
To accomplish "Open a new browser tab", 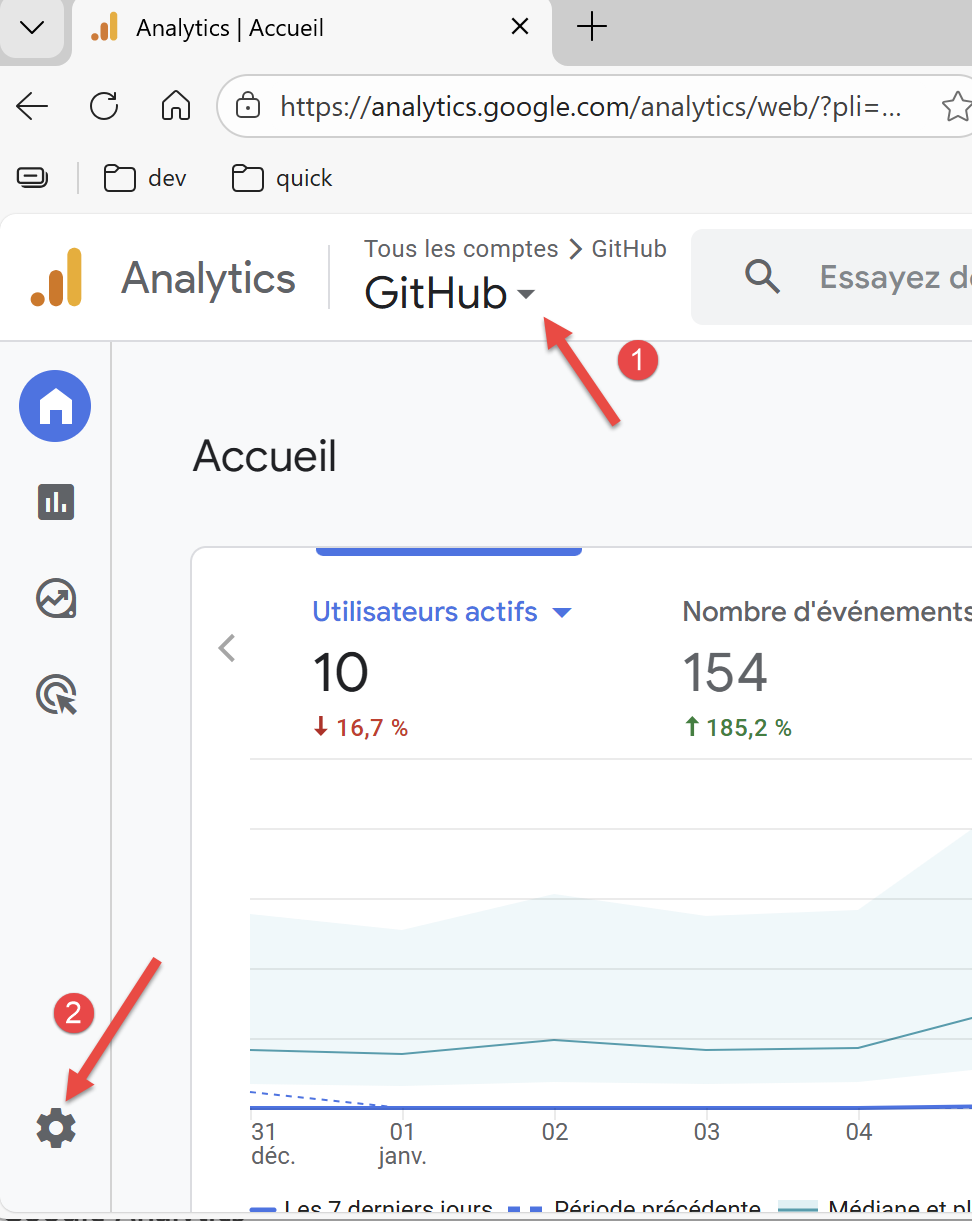I will pyautogui.click(x=592, y=28).
